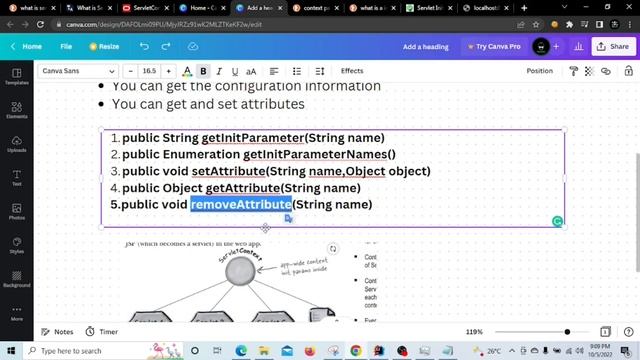
Task: Open the help question mark
Action: point(629,332)
